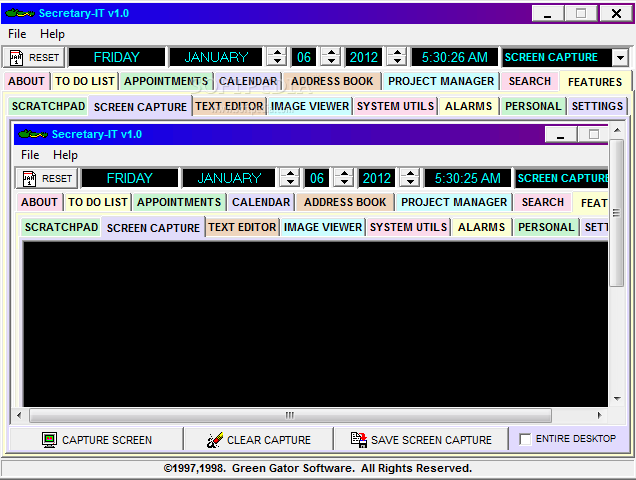Open the TEXT EDITOR sub-tab

point(229,106)
